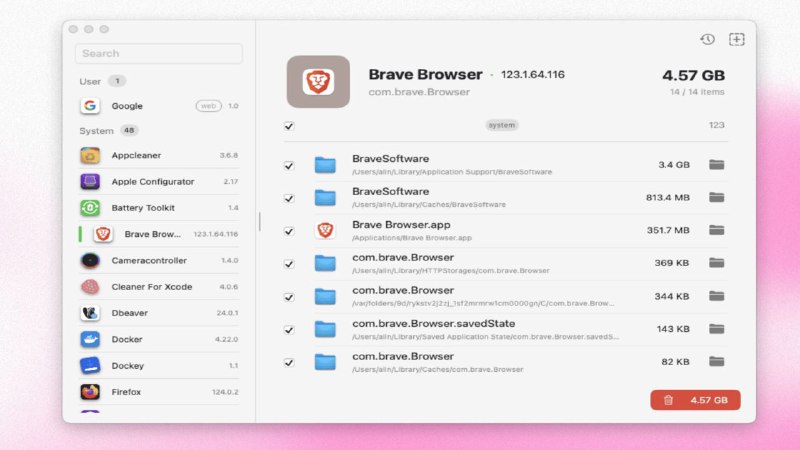
Task: Reveal BraveSoftware 3.4 GB folder in Finder
Action: (716, 165)
